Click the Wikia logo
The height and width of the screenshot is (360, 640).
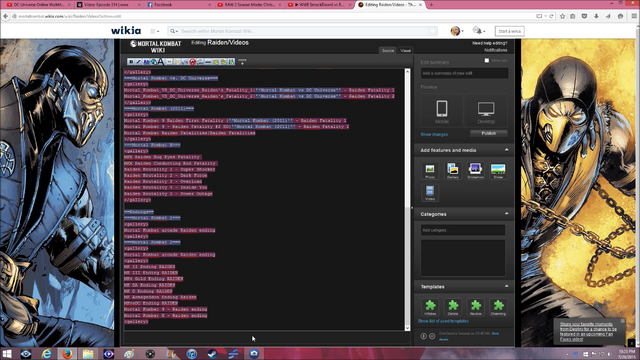tap(126, 31)
